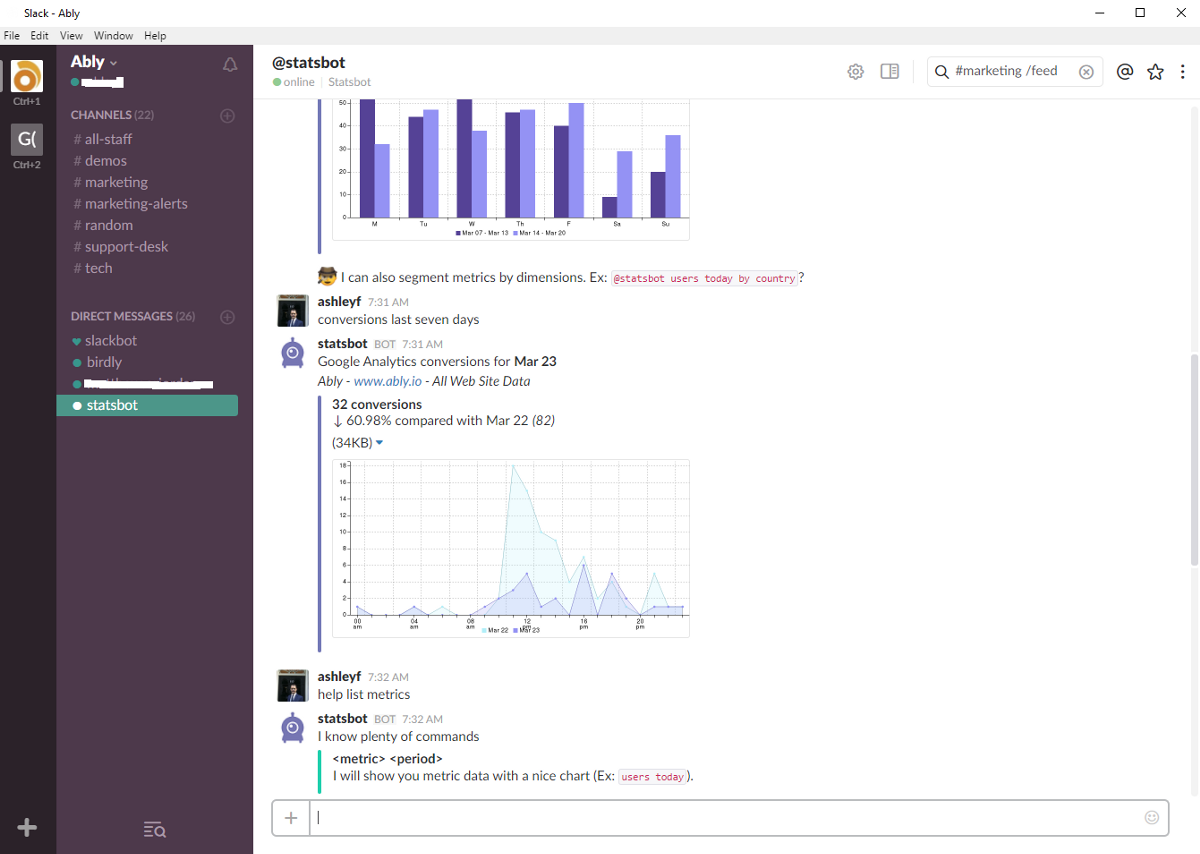
Task: Click in the message input field
Action: [x=739, y=818]
